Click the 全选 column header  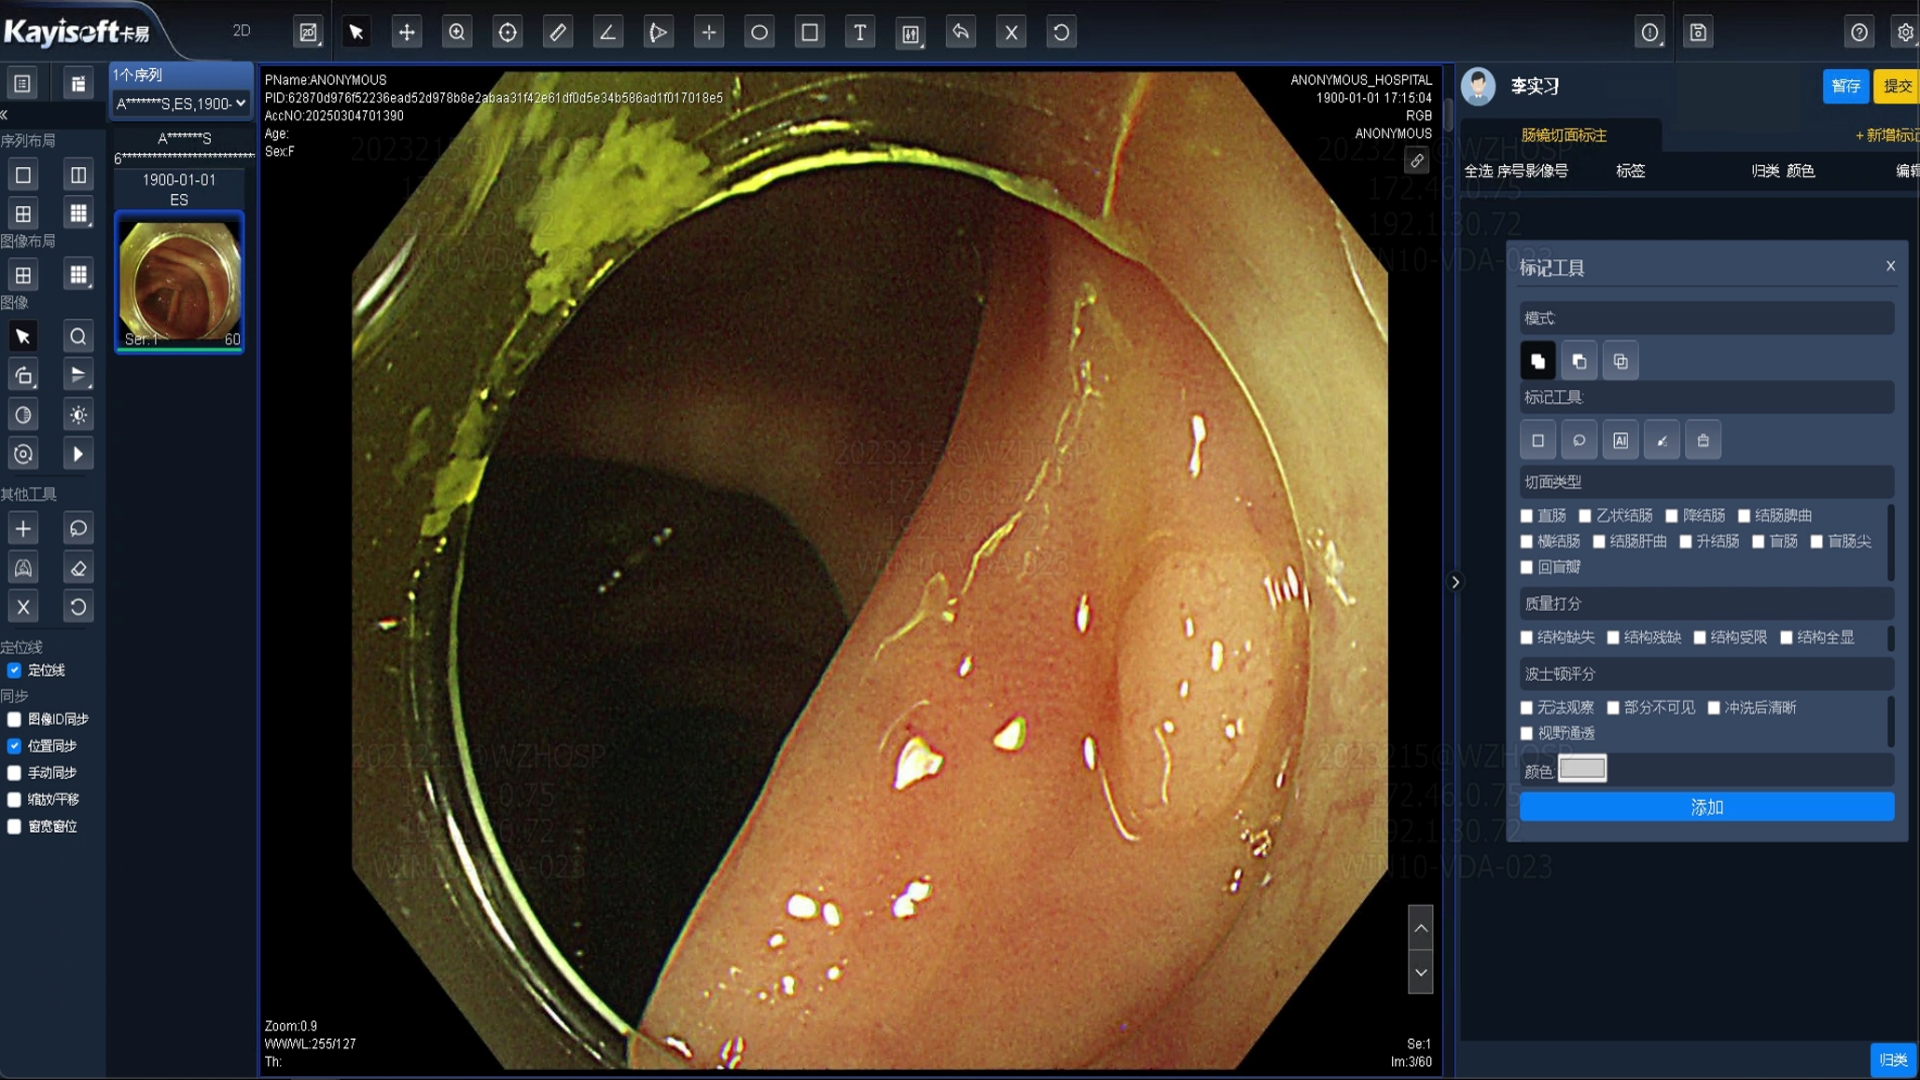point(1479,171)
